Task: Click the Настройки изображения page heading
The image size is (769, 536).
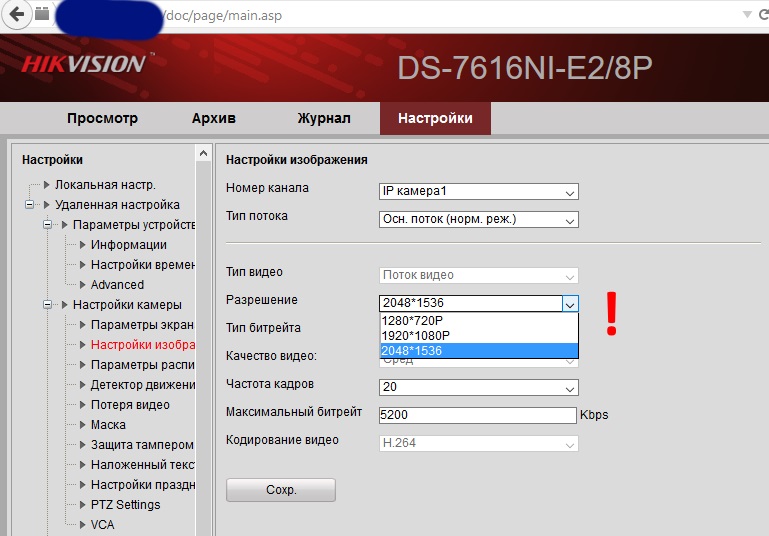Action: click(x=297, y=160)
